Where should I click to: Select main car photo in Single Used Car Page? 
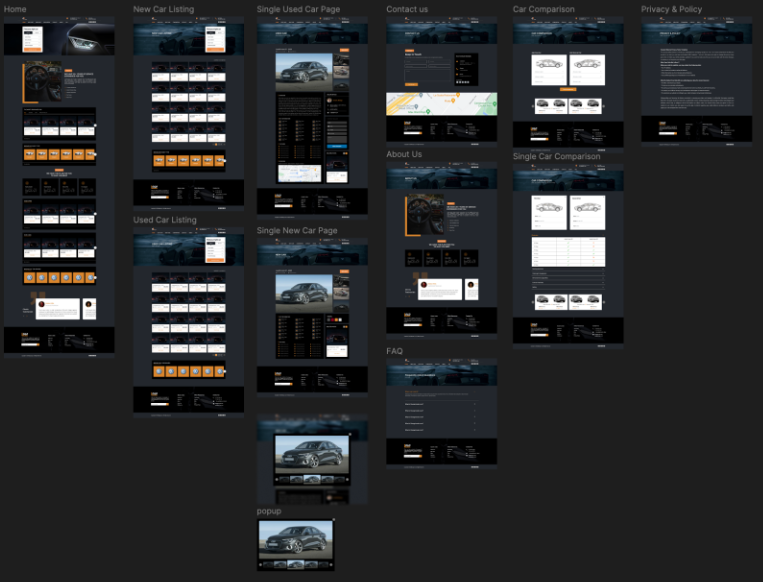point(304,72)
